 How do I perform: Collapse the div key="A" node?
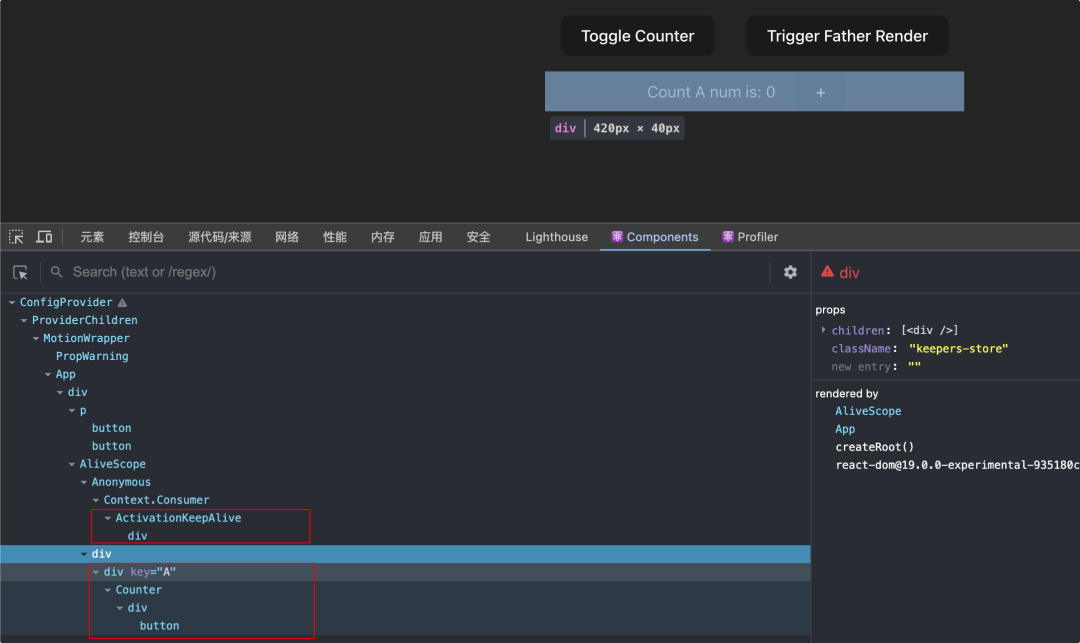click(95, 571)
